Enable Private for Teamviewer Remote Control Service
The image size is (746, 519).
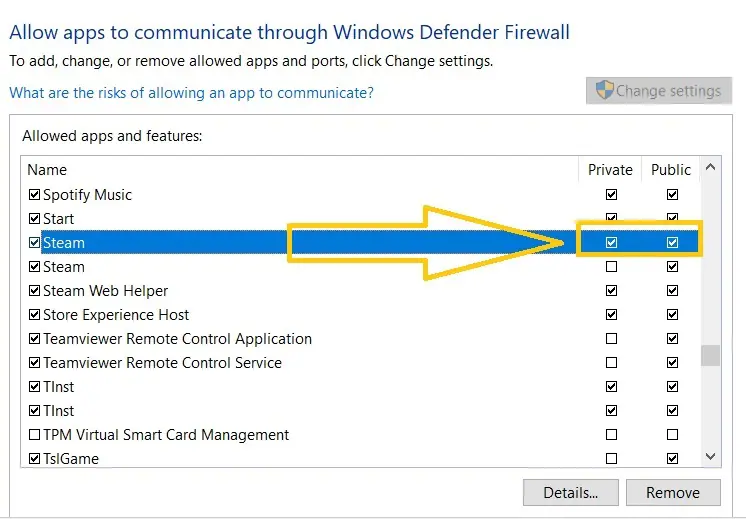[611, 362]
